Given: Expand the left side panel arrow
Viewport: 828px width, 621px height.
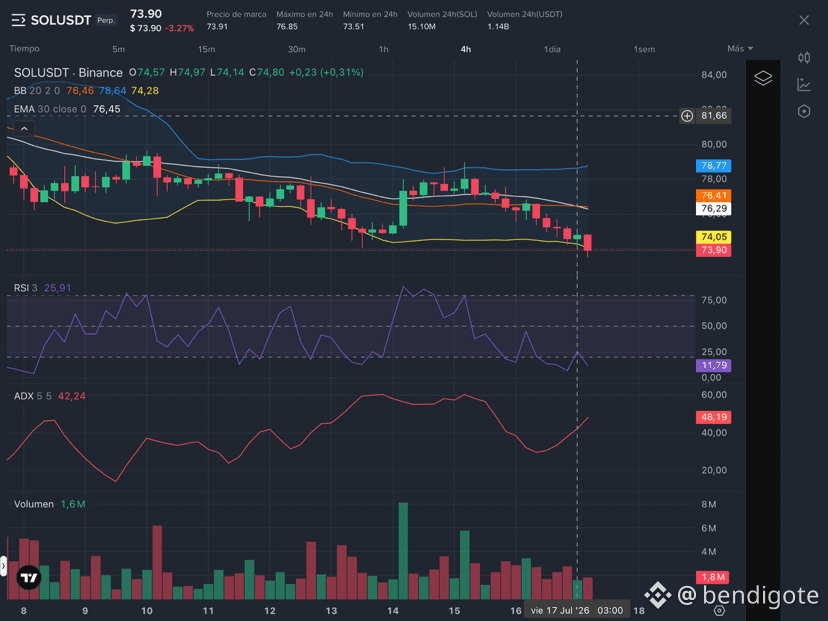Looking at the screenshot, I should coord(3,566).
